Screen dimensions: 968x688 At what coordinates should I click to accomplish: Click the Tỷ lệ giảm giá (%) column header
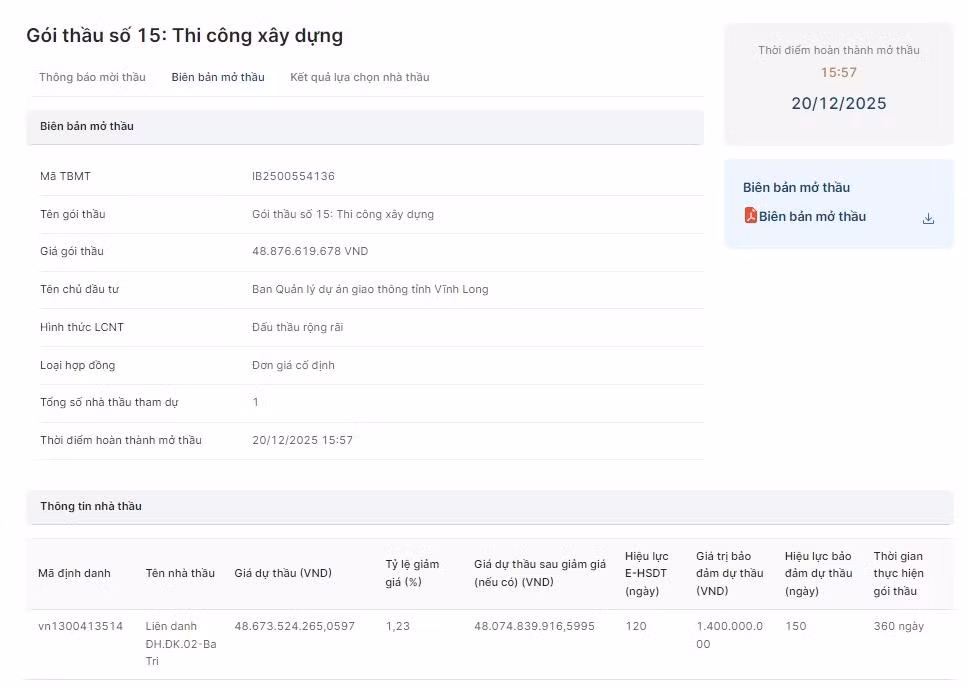coord(412,573)
